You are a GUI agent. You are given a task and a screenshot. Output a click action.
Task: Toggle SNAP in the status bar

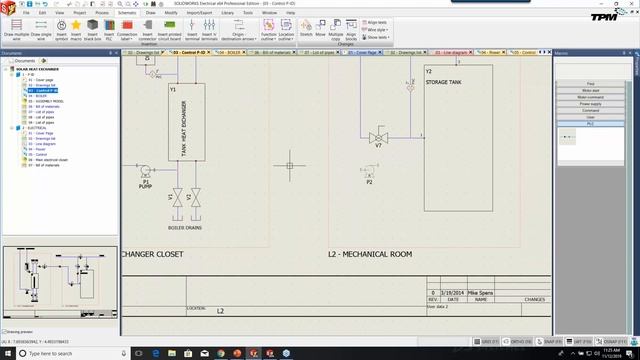click(x=549, y=342)
